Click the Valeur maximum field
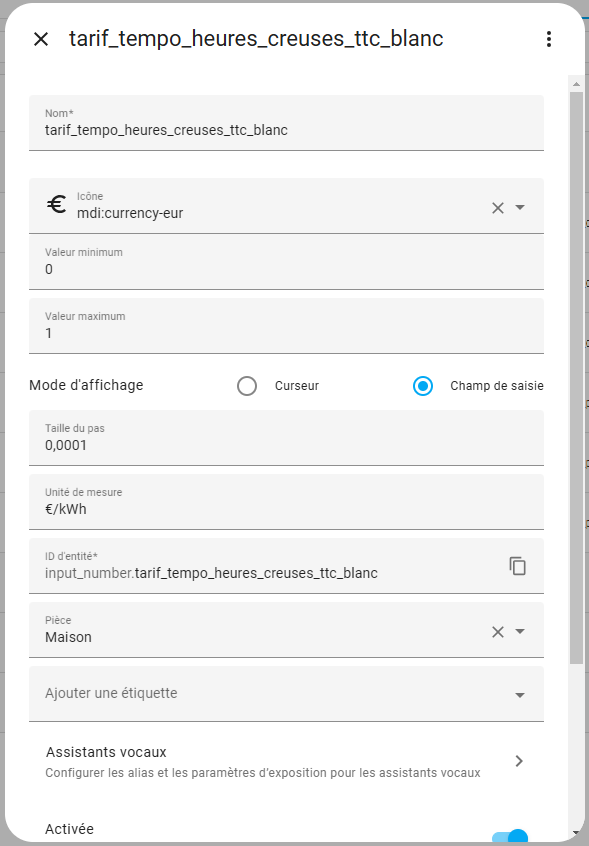 coord(286,326)
